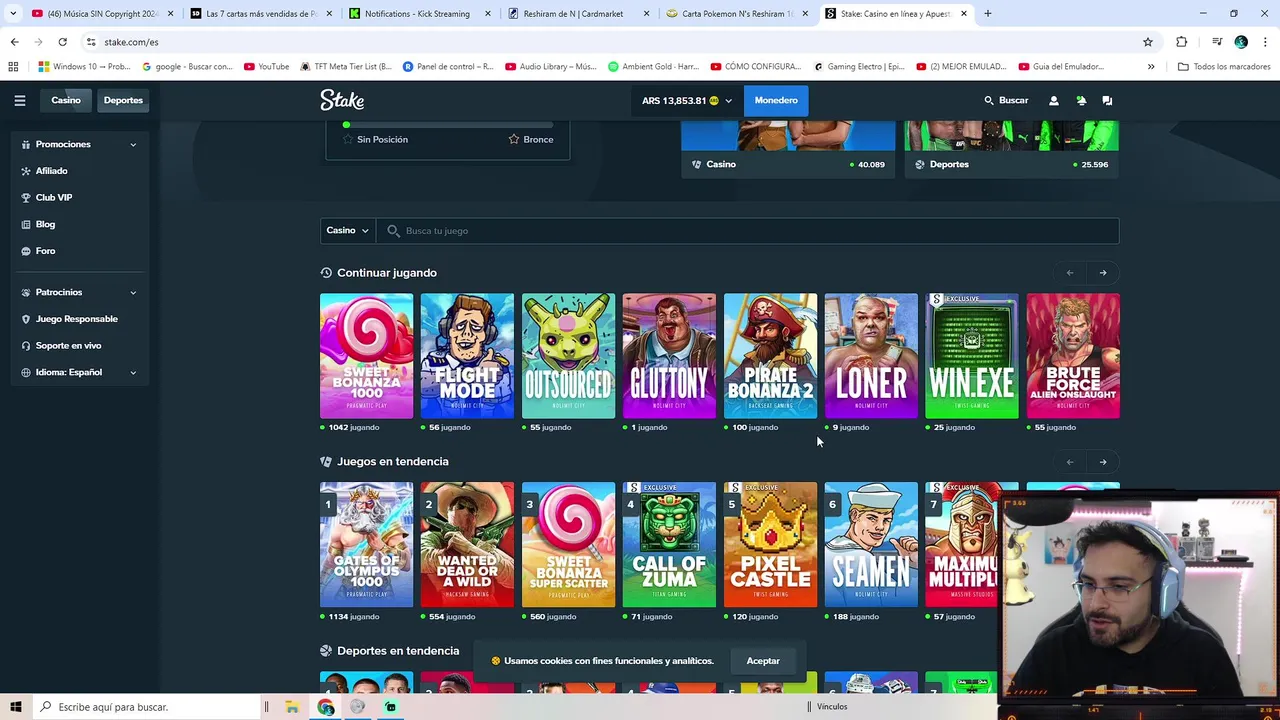Open the Call of Zuma game
Screen dimensions: 1280x720
pyautogui.click(x=669, y=544)
